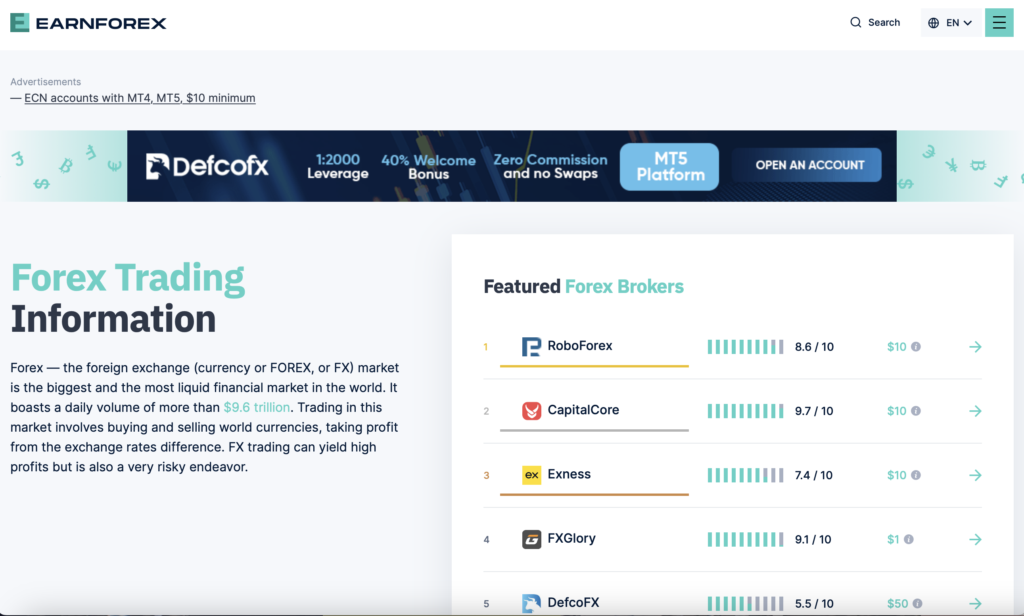Click the arrow in the FXGlory row

pyautogui.click(x=976, y=540)
